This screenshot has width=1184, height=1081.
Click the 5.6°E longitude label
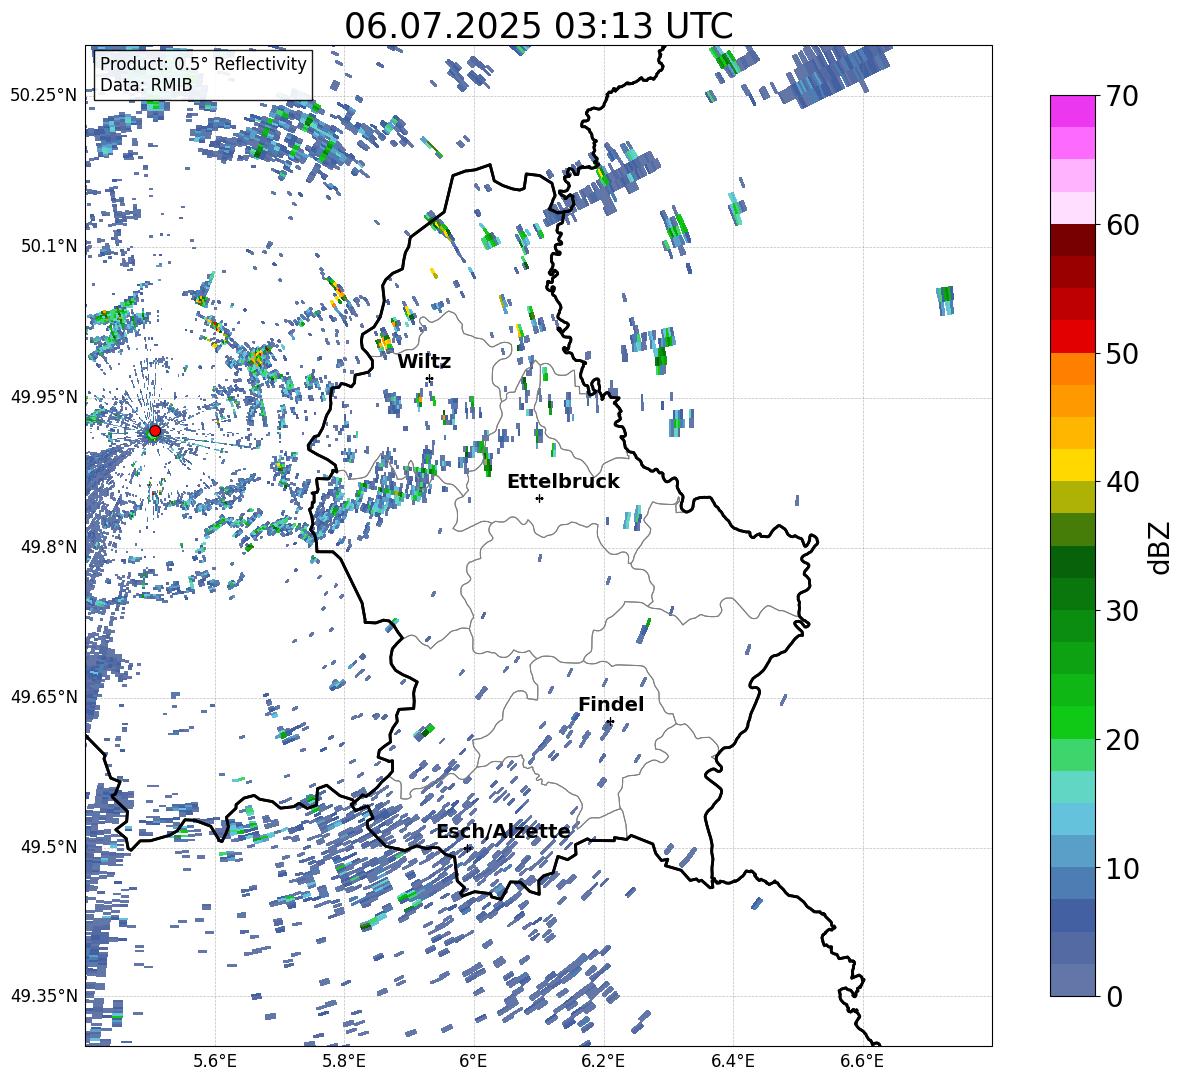215,1061
